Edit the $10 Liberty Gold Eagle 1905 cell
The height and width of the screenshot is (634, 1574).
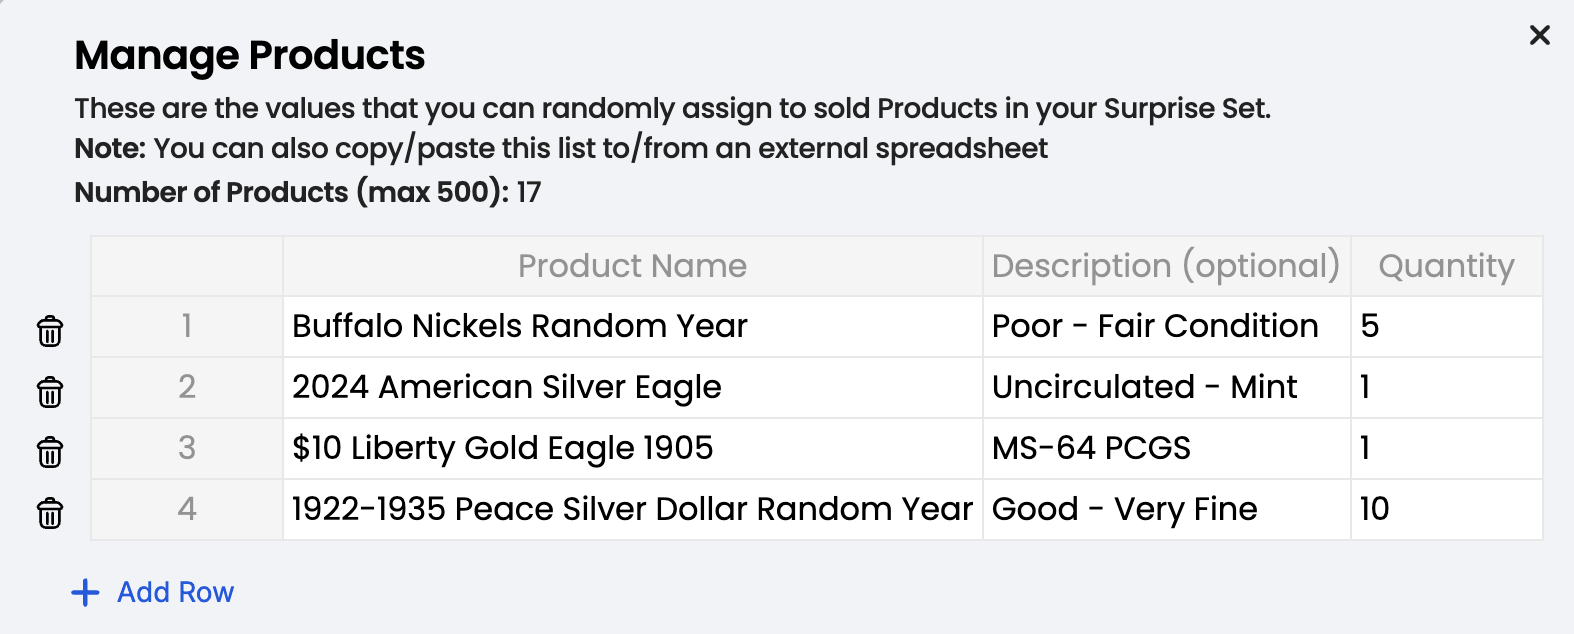pyautogui.click(x=633, y=449)
